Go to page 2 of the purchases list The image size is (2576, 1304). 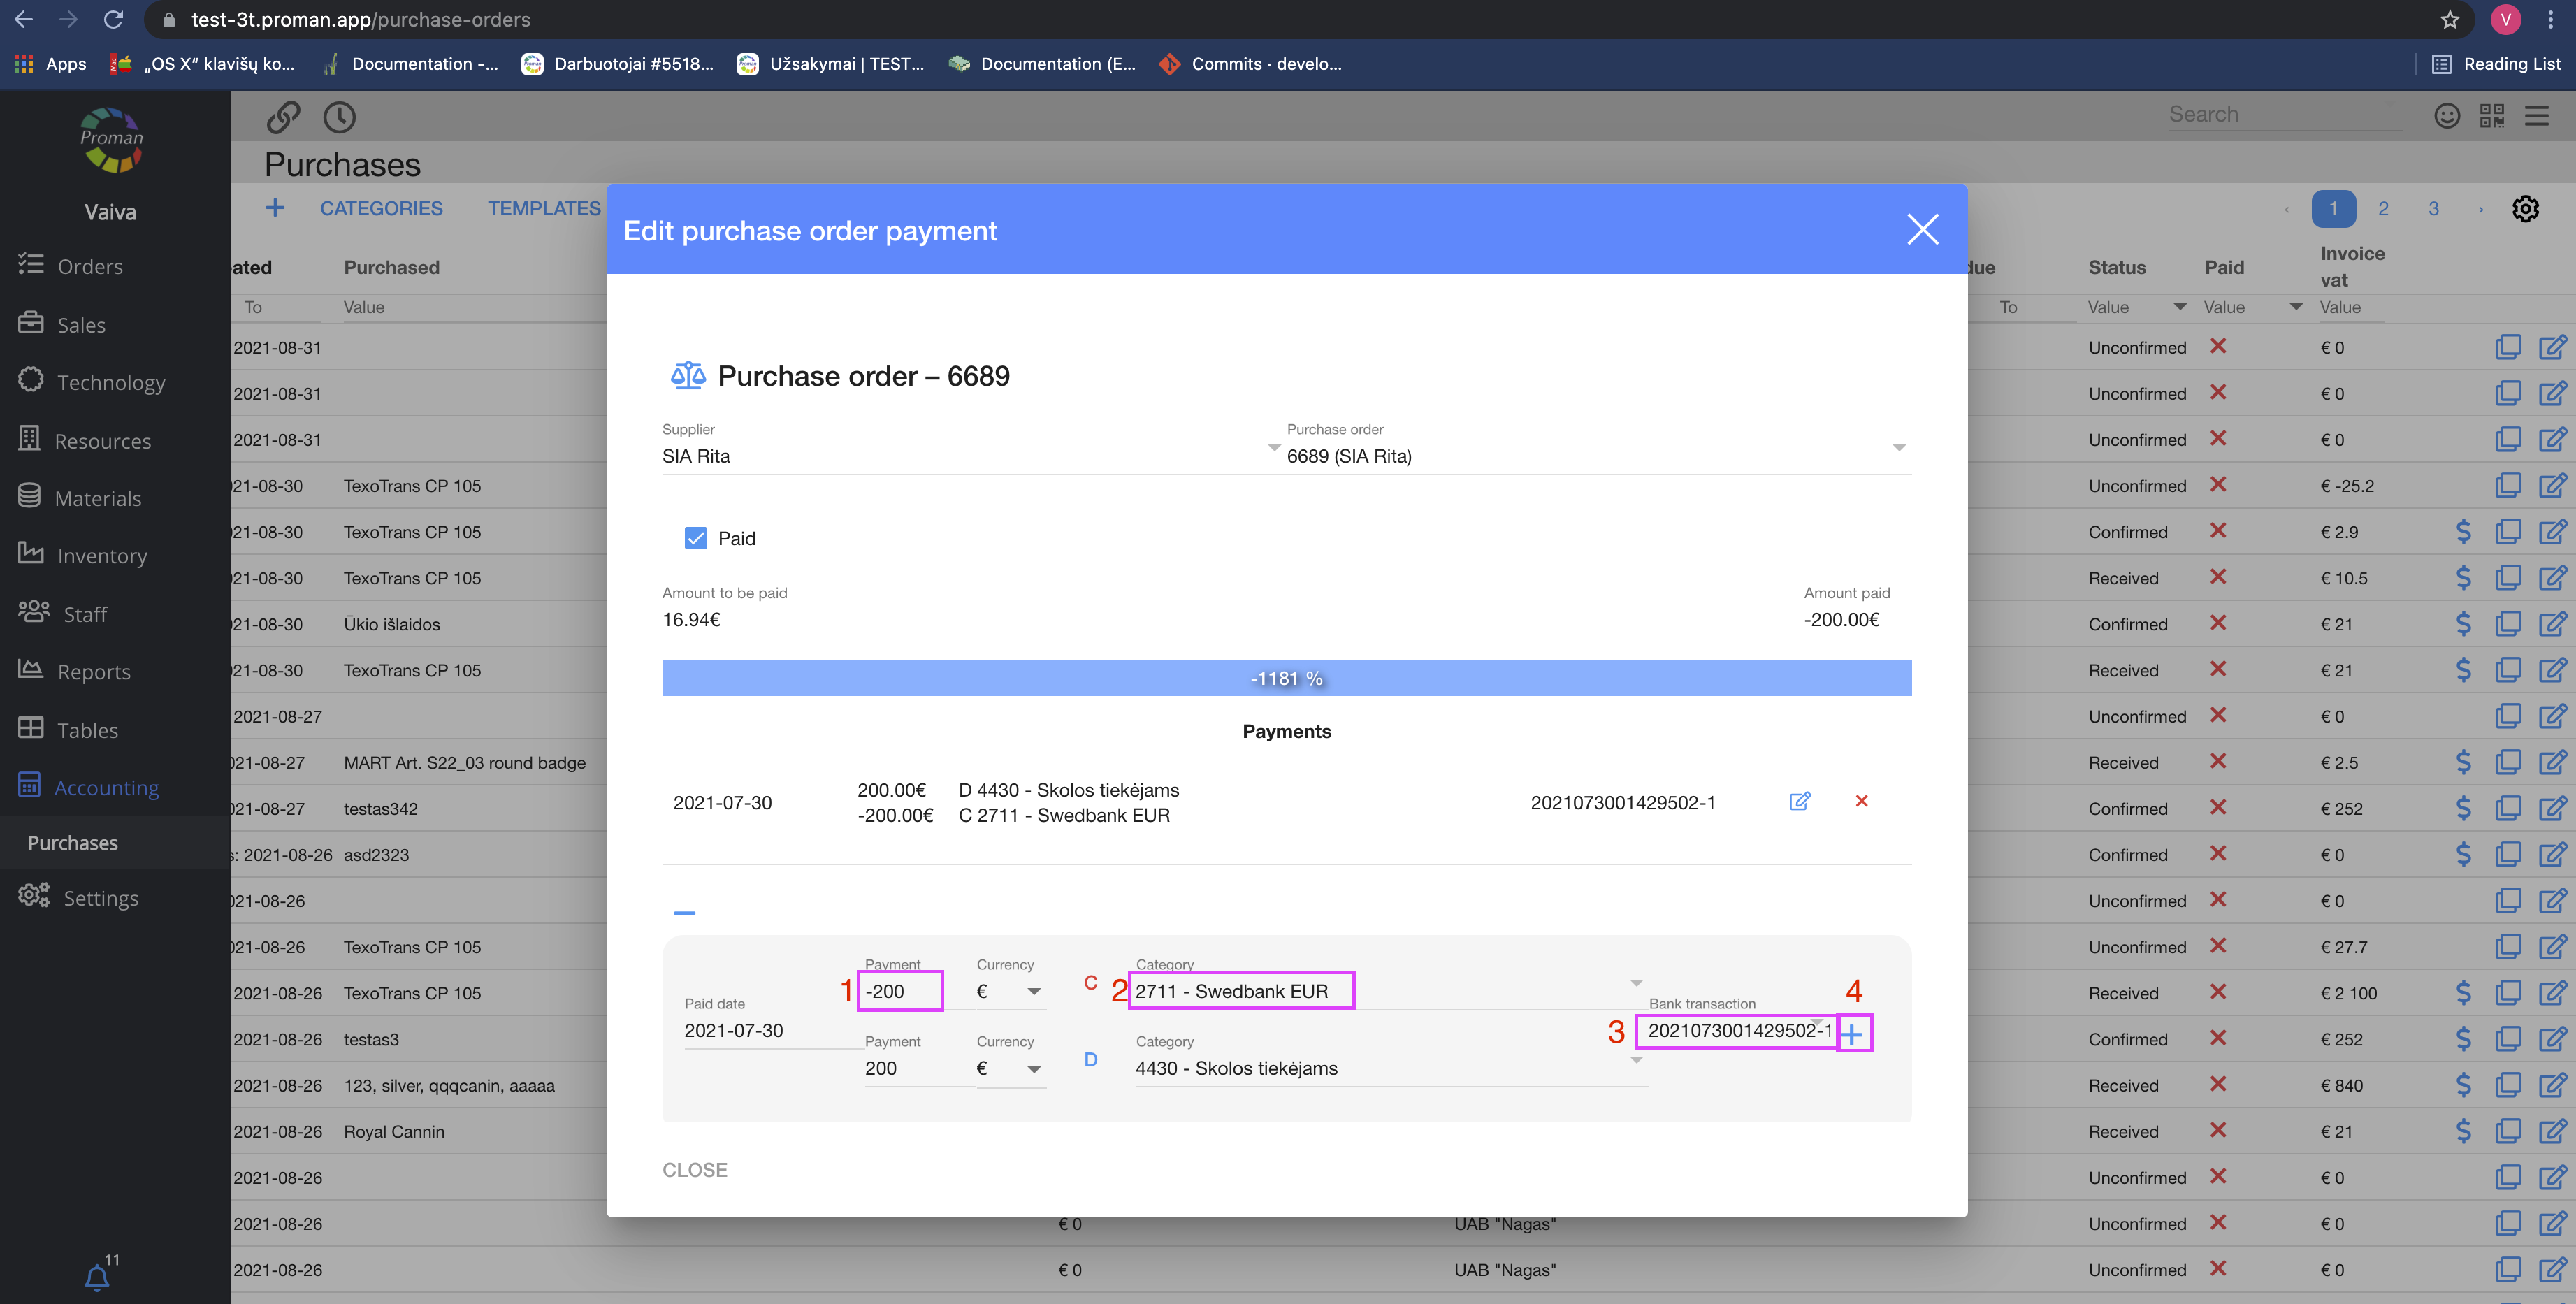coord(2383,208)
